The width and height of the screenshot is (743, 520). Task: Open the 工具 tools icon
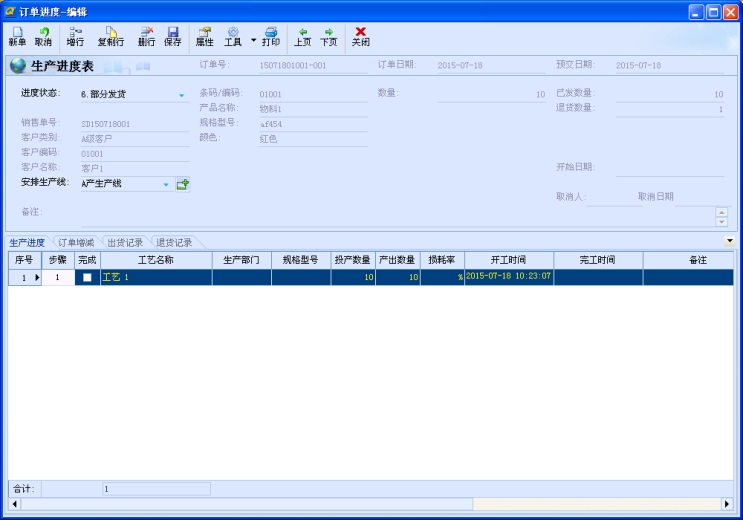pyautogui.click(x=233, y=36)
